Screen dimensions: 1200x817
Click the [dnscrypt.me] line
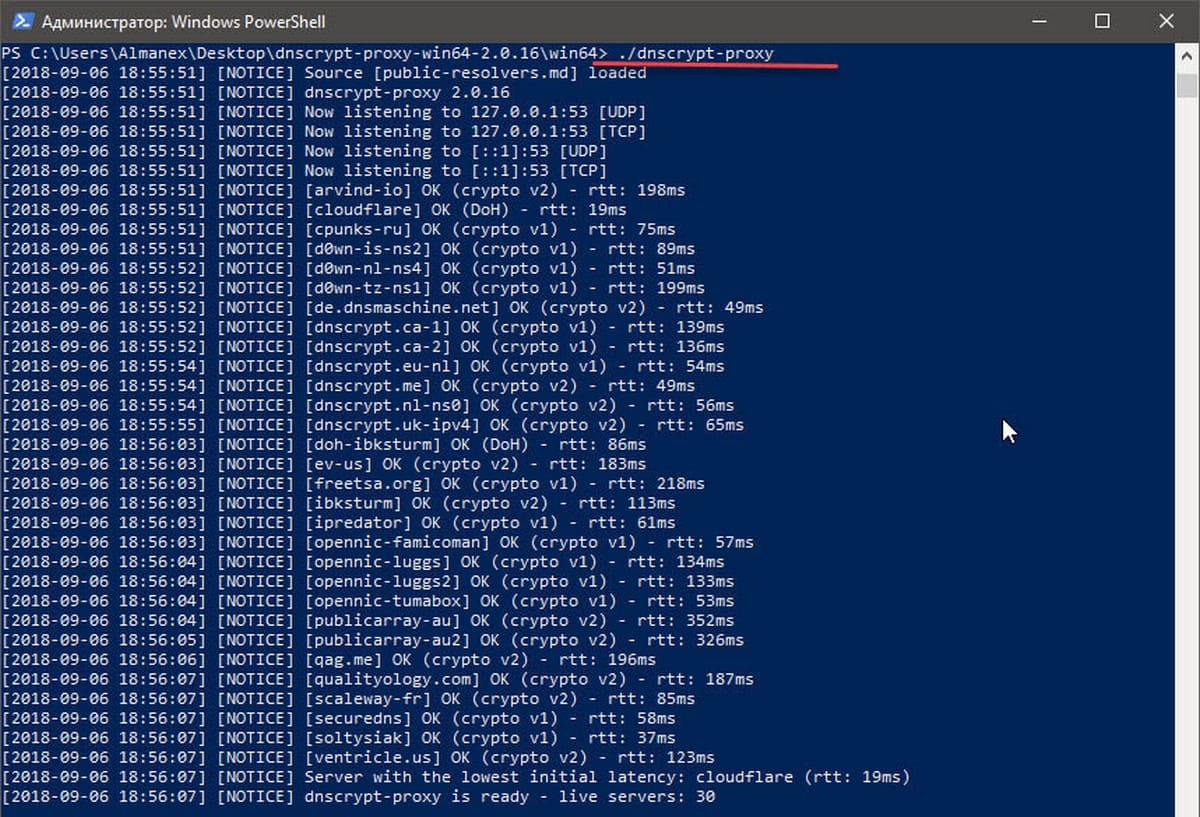pyautogui.click(x=348, y=385)
